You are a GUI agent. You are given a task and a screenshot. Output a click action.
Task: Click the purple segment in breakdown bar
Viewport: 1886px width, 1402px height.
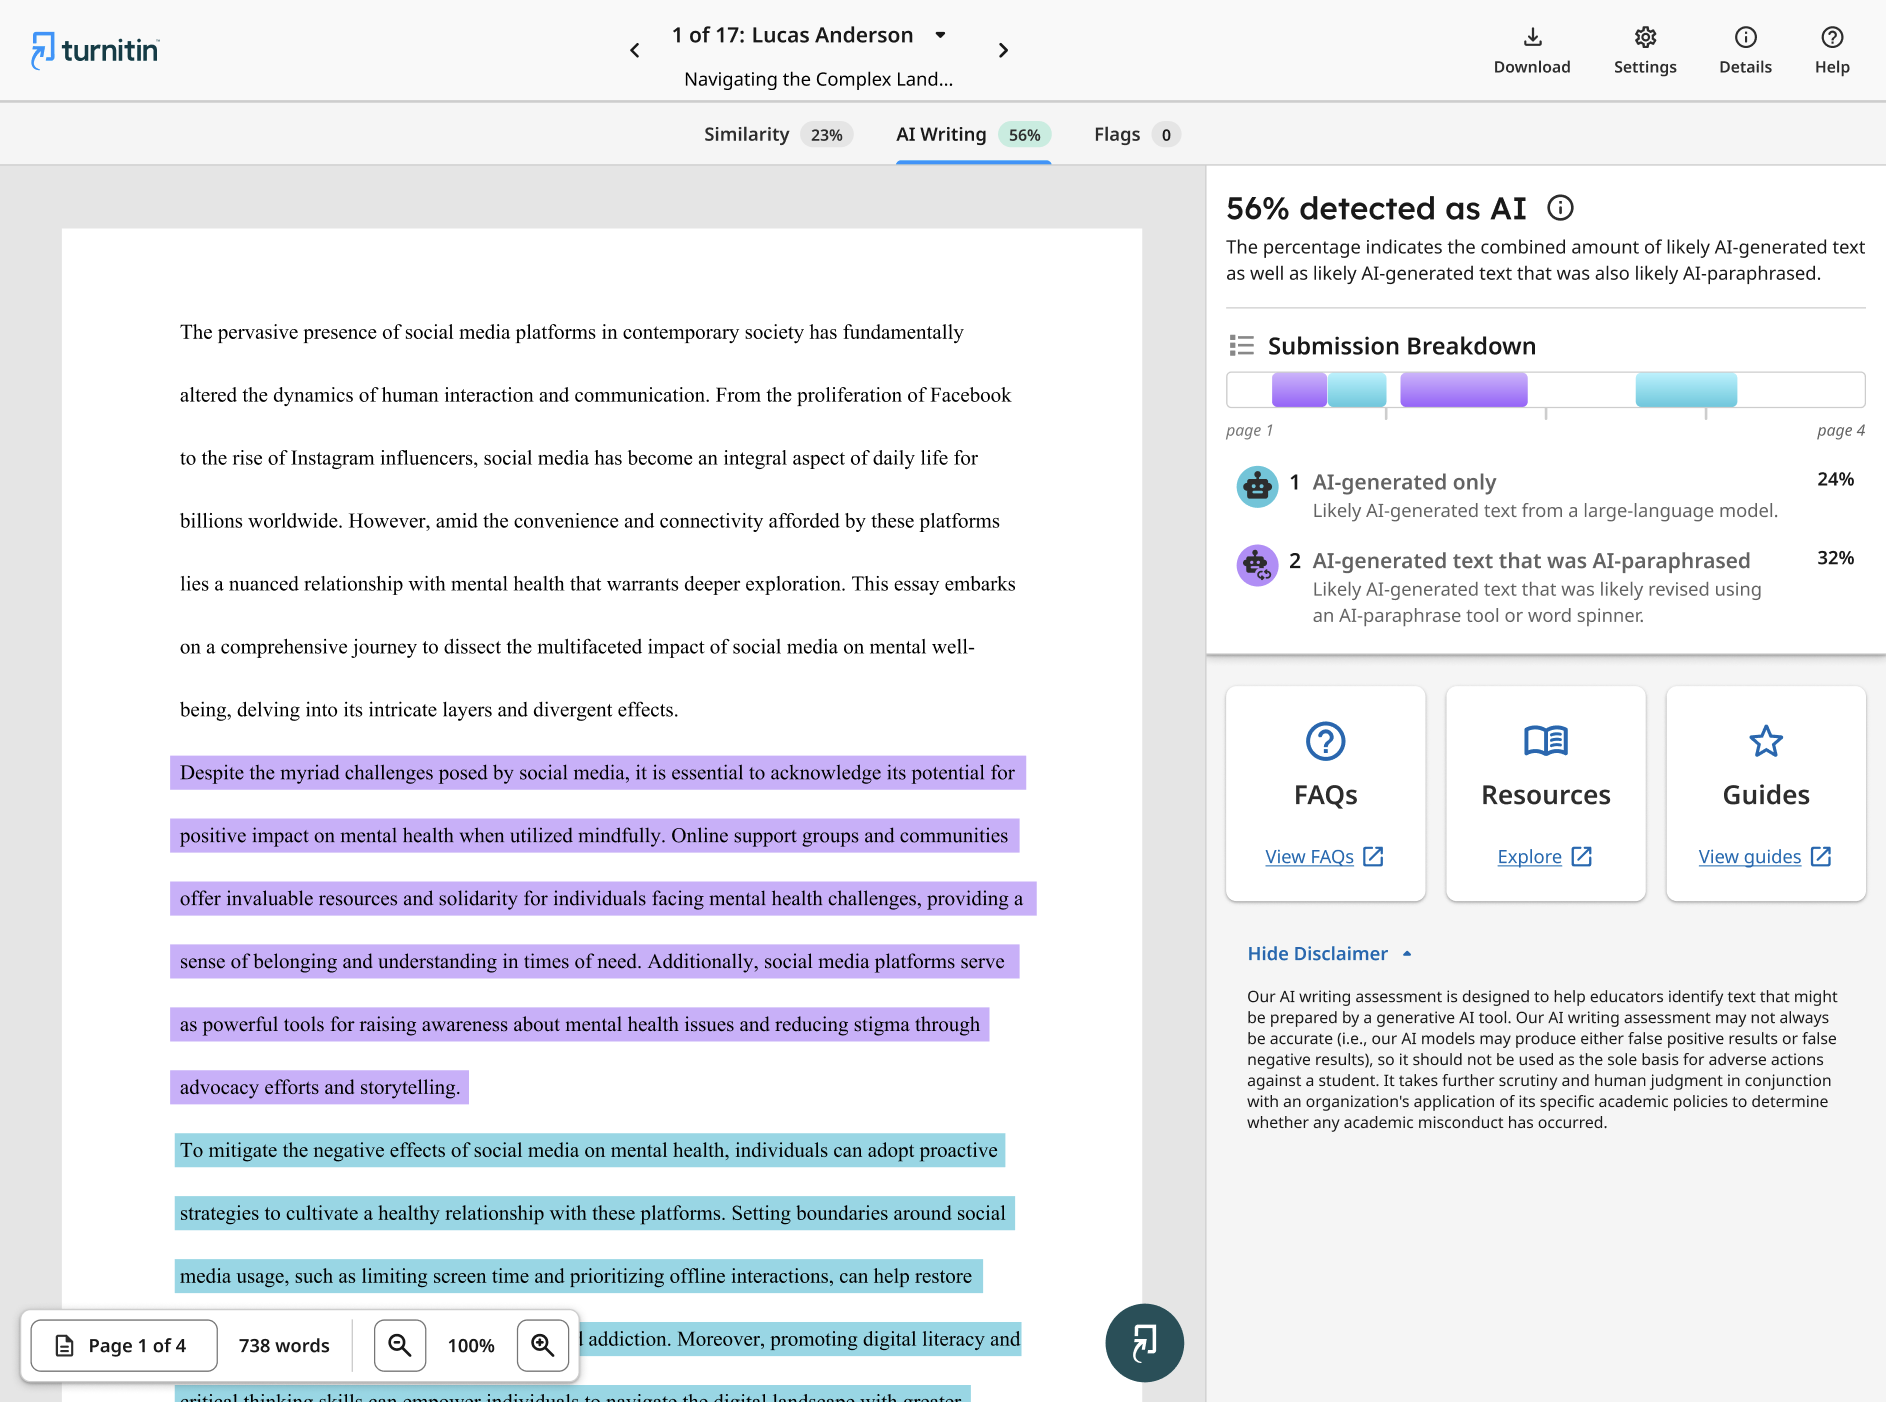click(x=1462, y=389)
